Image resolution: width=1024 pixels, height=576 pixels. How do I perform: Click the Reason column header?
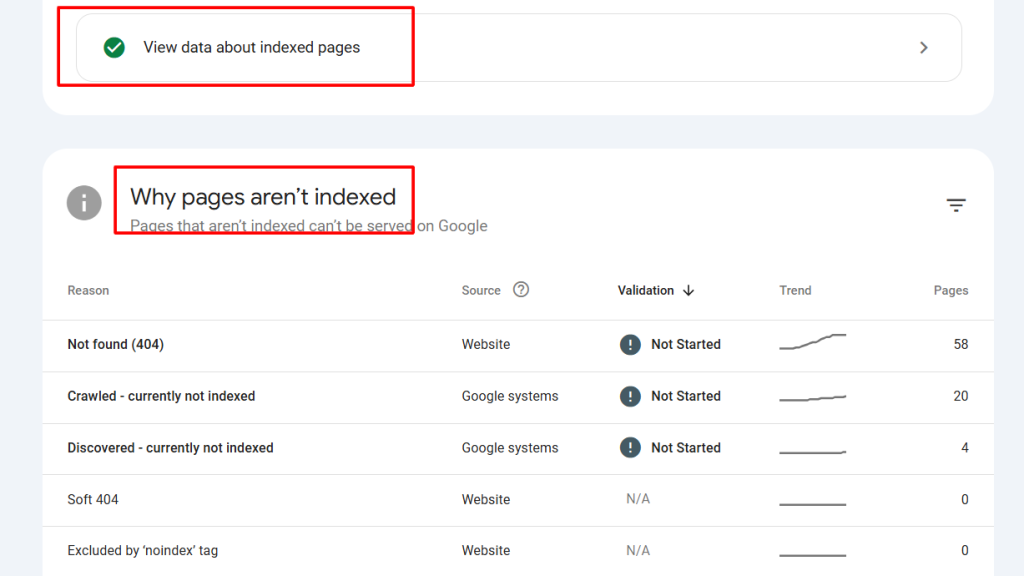coord(88,290)
